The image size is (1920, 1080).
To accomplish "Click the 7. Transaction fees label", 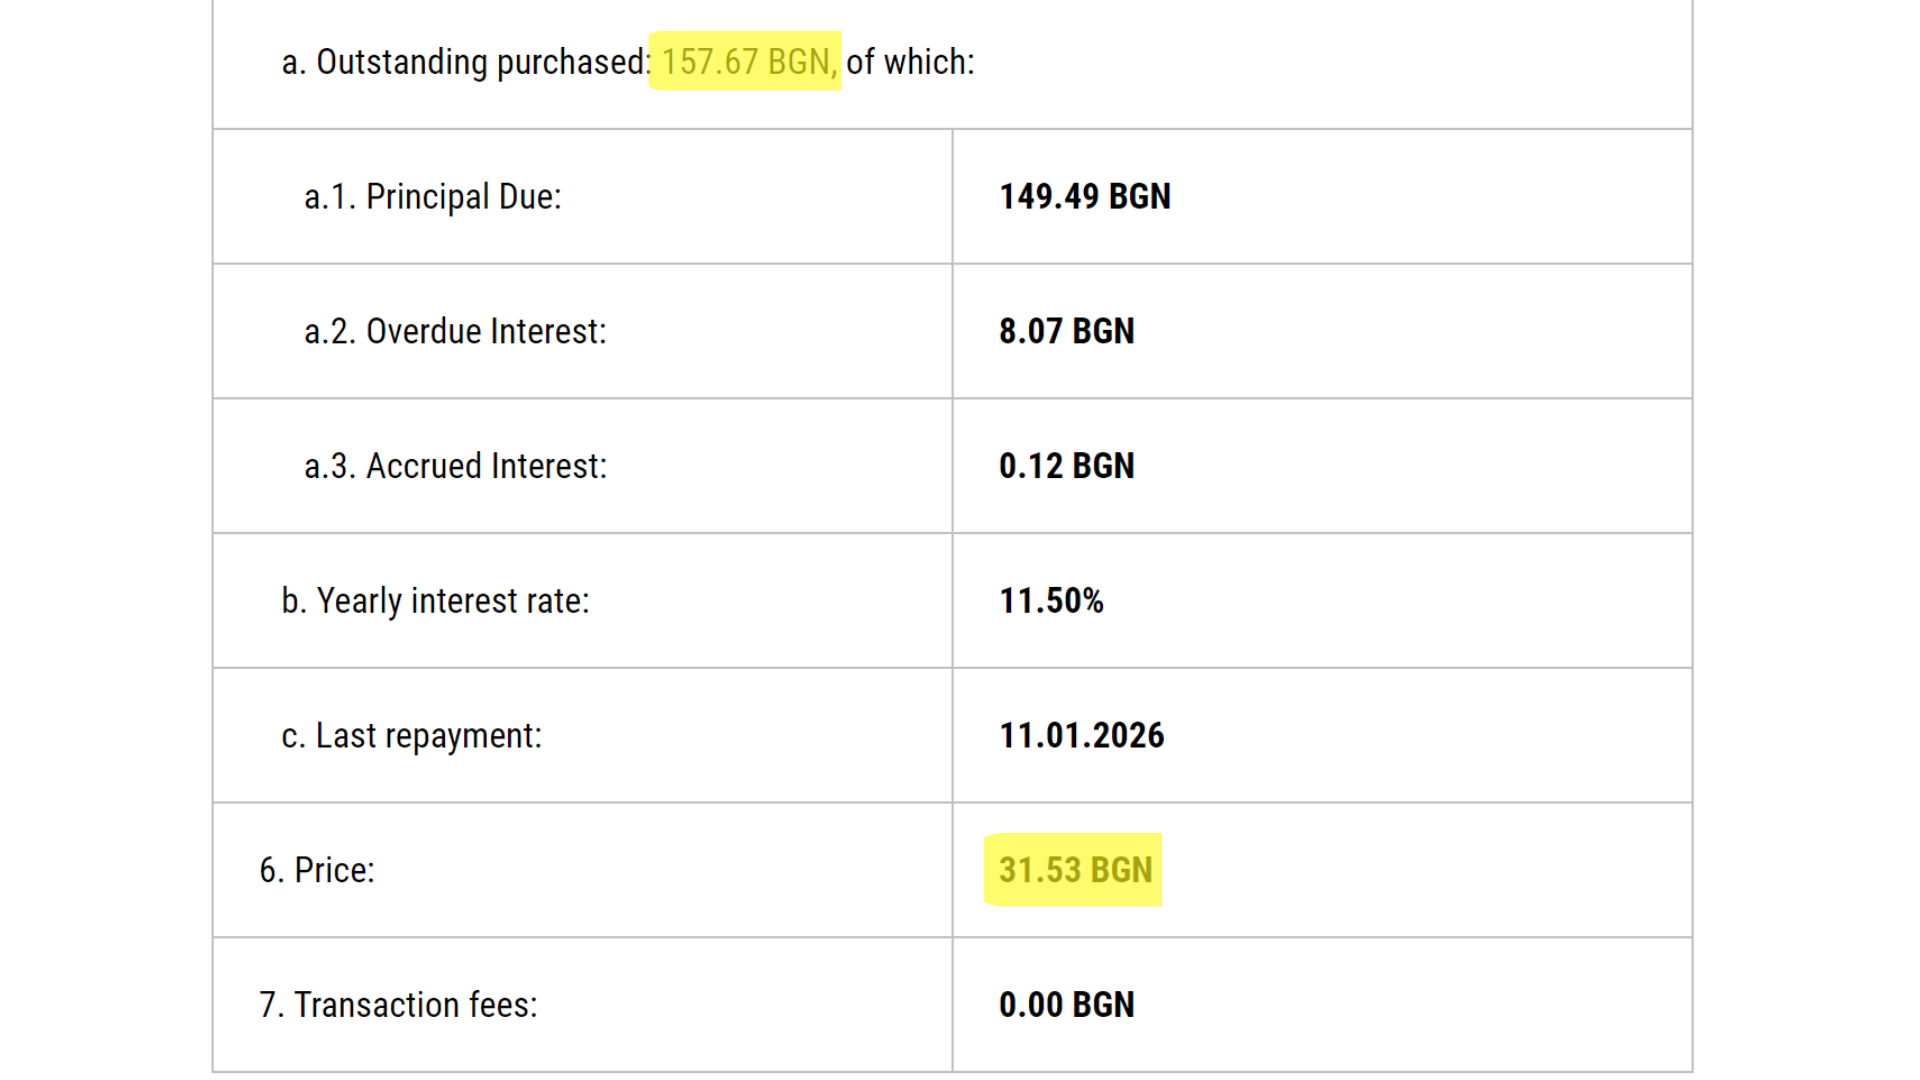I will tap(398, 1005).
